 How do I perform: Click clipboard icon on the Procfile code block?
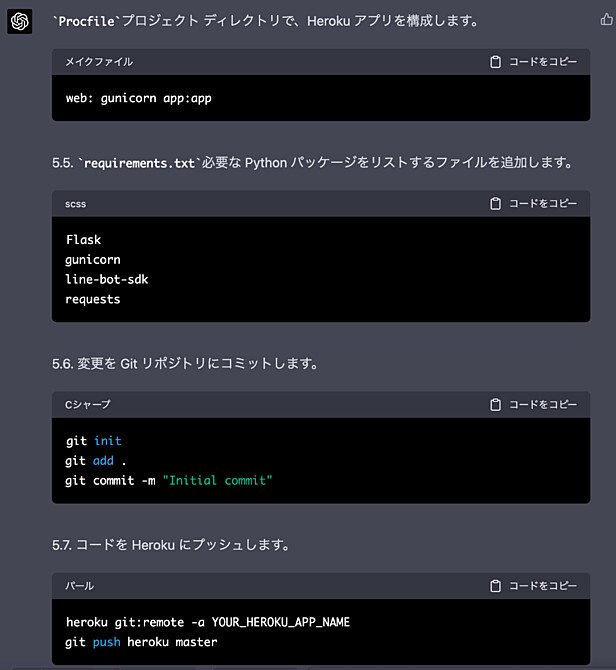(x=495, y=62)
